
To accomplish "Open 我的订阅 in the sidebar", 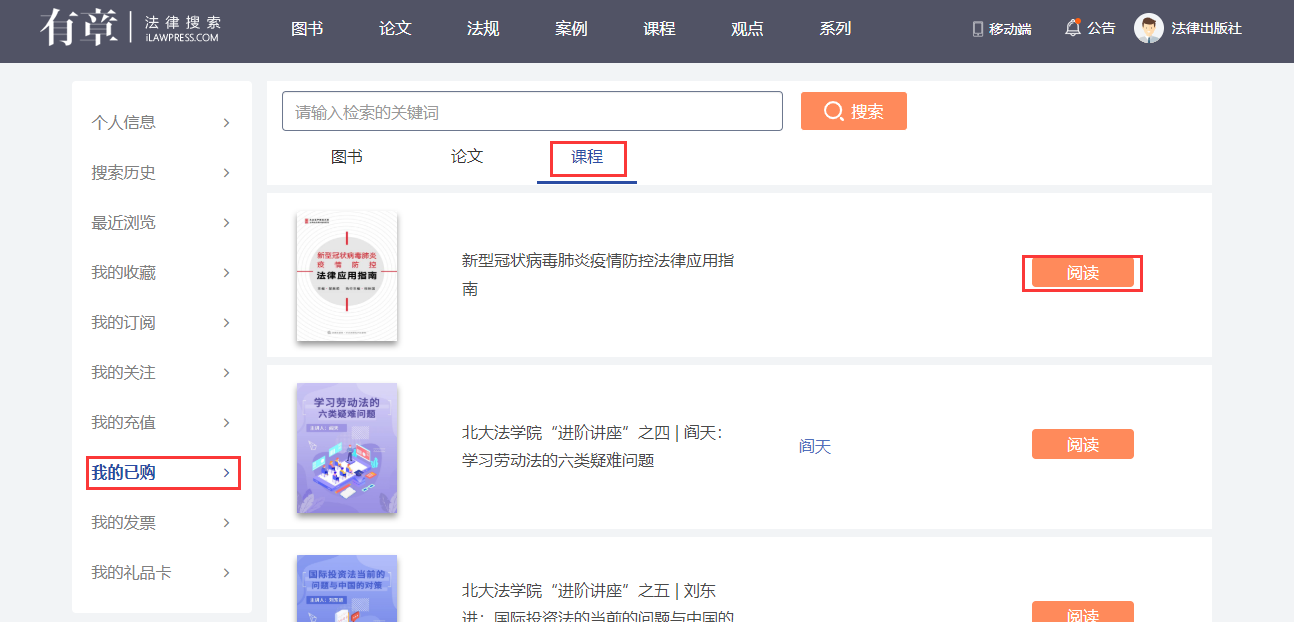I will (124, 323).
